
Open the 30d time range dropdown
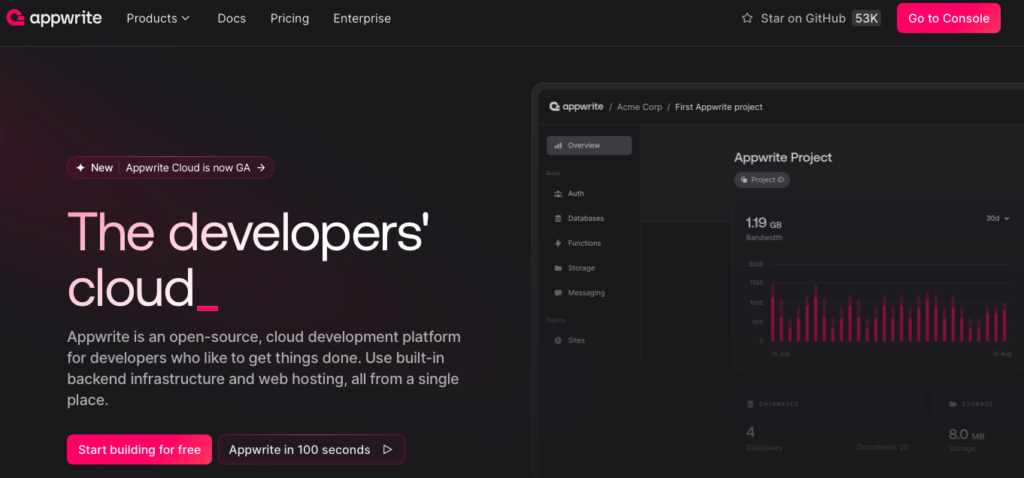tap(997, 218)
